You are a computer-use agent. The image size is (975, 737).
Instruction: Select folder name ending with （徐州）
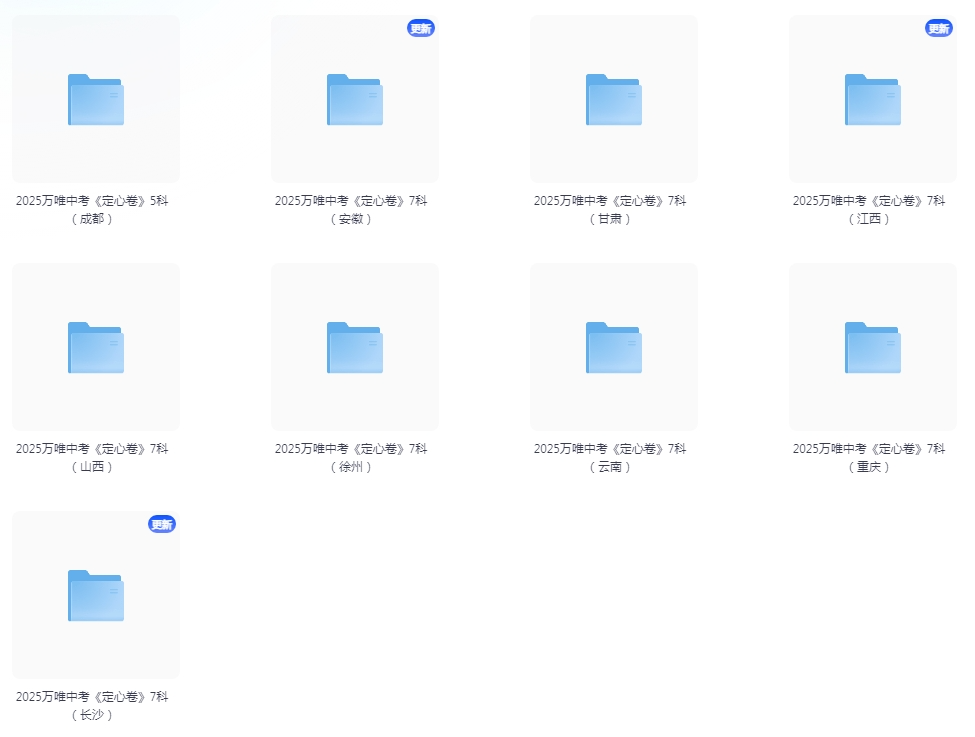[x=351, y=458]
